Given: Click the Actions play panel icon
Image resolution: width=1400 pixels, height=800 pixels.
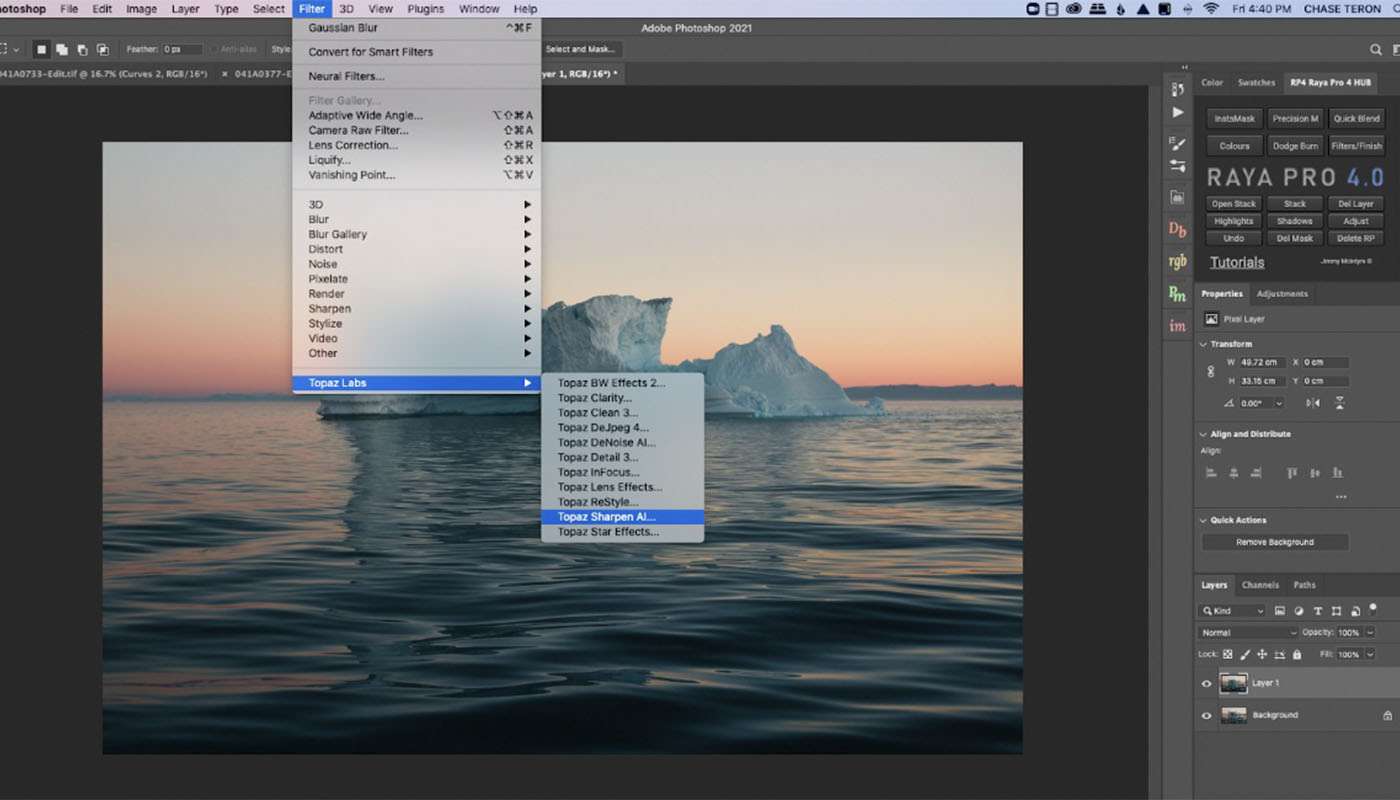Looking at the screenshot, I should tap(1177, 112).
